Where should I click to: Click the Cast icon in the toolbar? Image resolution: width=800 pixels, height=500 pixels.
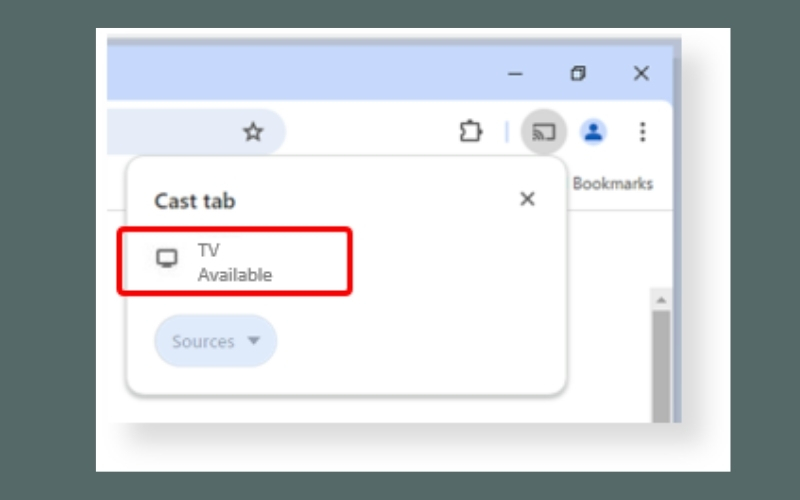coord(544,132)
